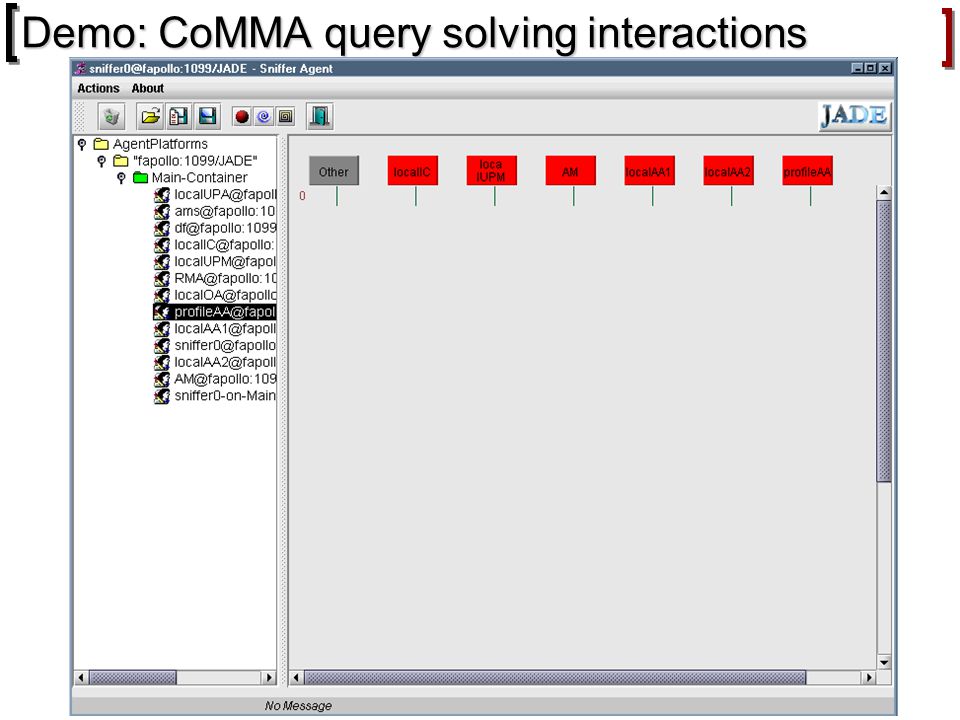Select sniffer0@fapollo in the agent tree
This screenshot has width=960, height=720.
click(214, 345)
